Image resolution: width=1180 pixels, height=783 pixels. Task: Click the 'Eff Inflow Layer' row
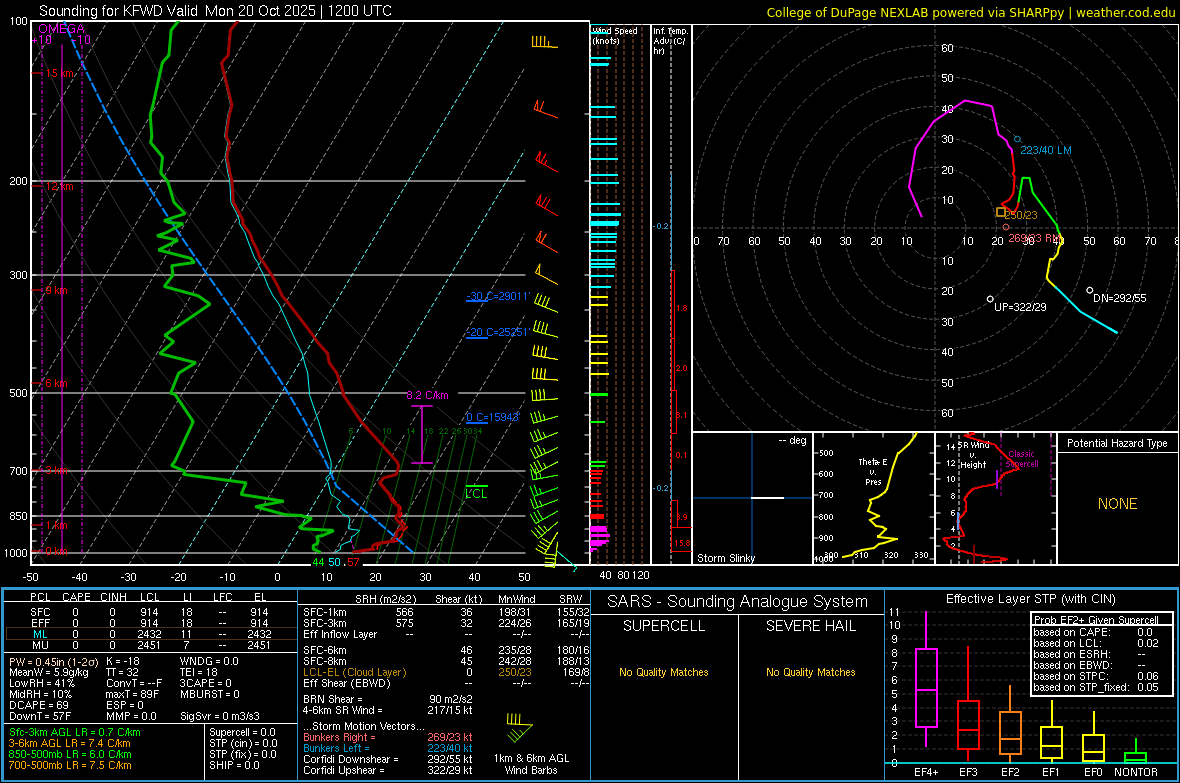(x=444, y=634)
